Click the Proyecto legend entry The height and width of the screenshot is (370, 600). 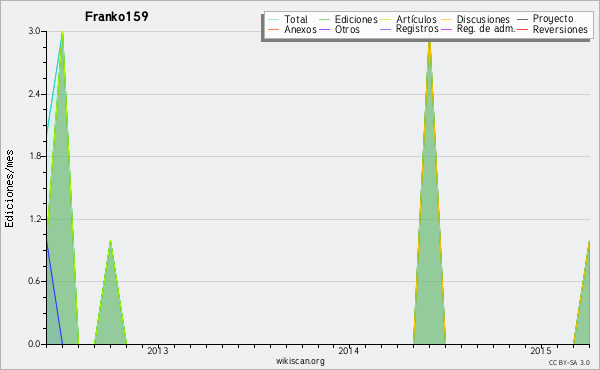pyautogui.click(x=545, y=18)
